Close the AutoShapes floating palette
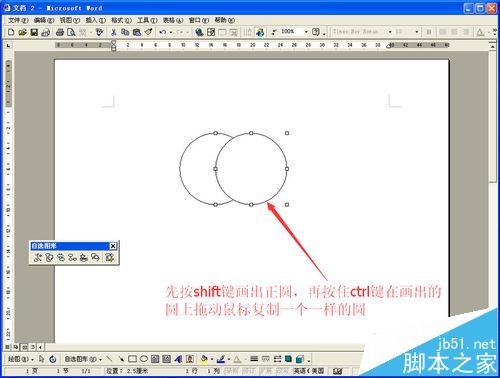This screenshot has height=378, width=500. [x=113, y=246]
